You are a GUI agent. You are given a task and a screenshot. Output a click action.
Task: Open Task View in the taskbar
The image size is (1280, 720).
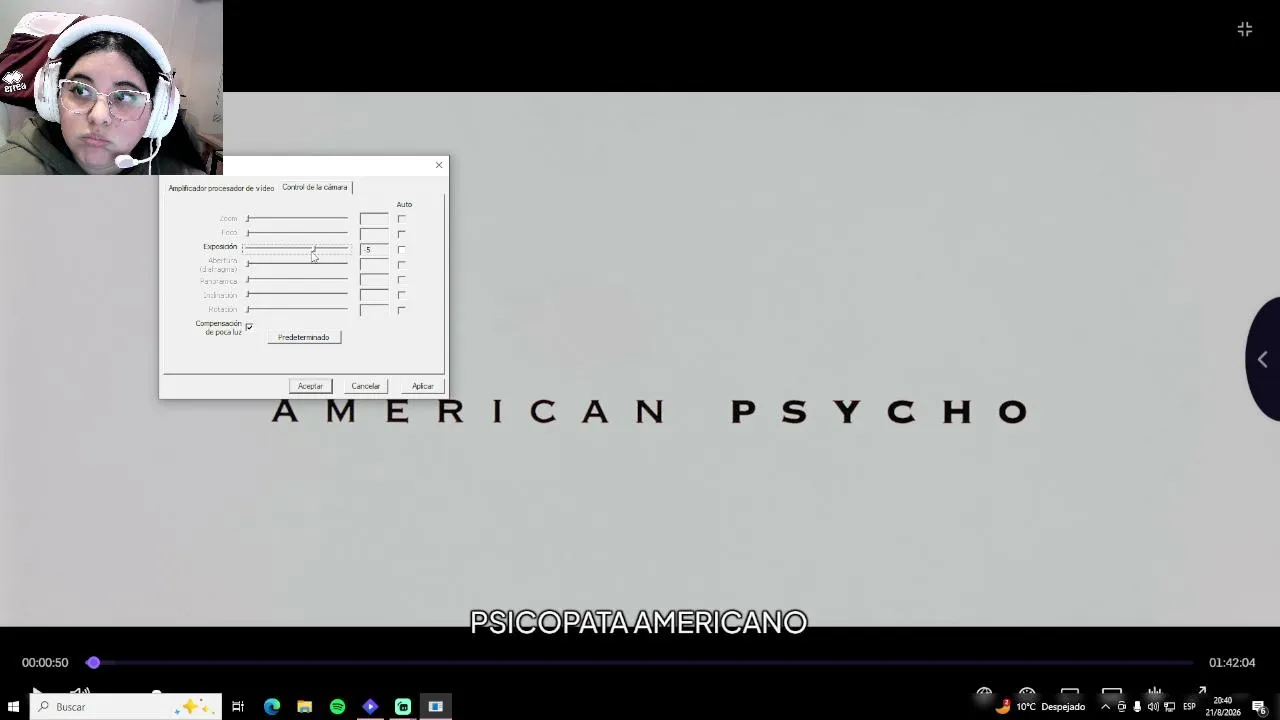238,707
